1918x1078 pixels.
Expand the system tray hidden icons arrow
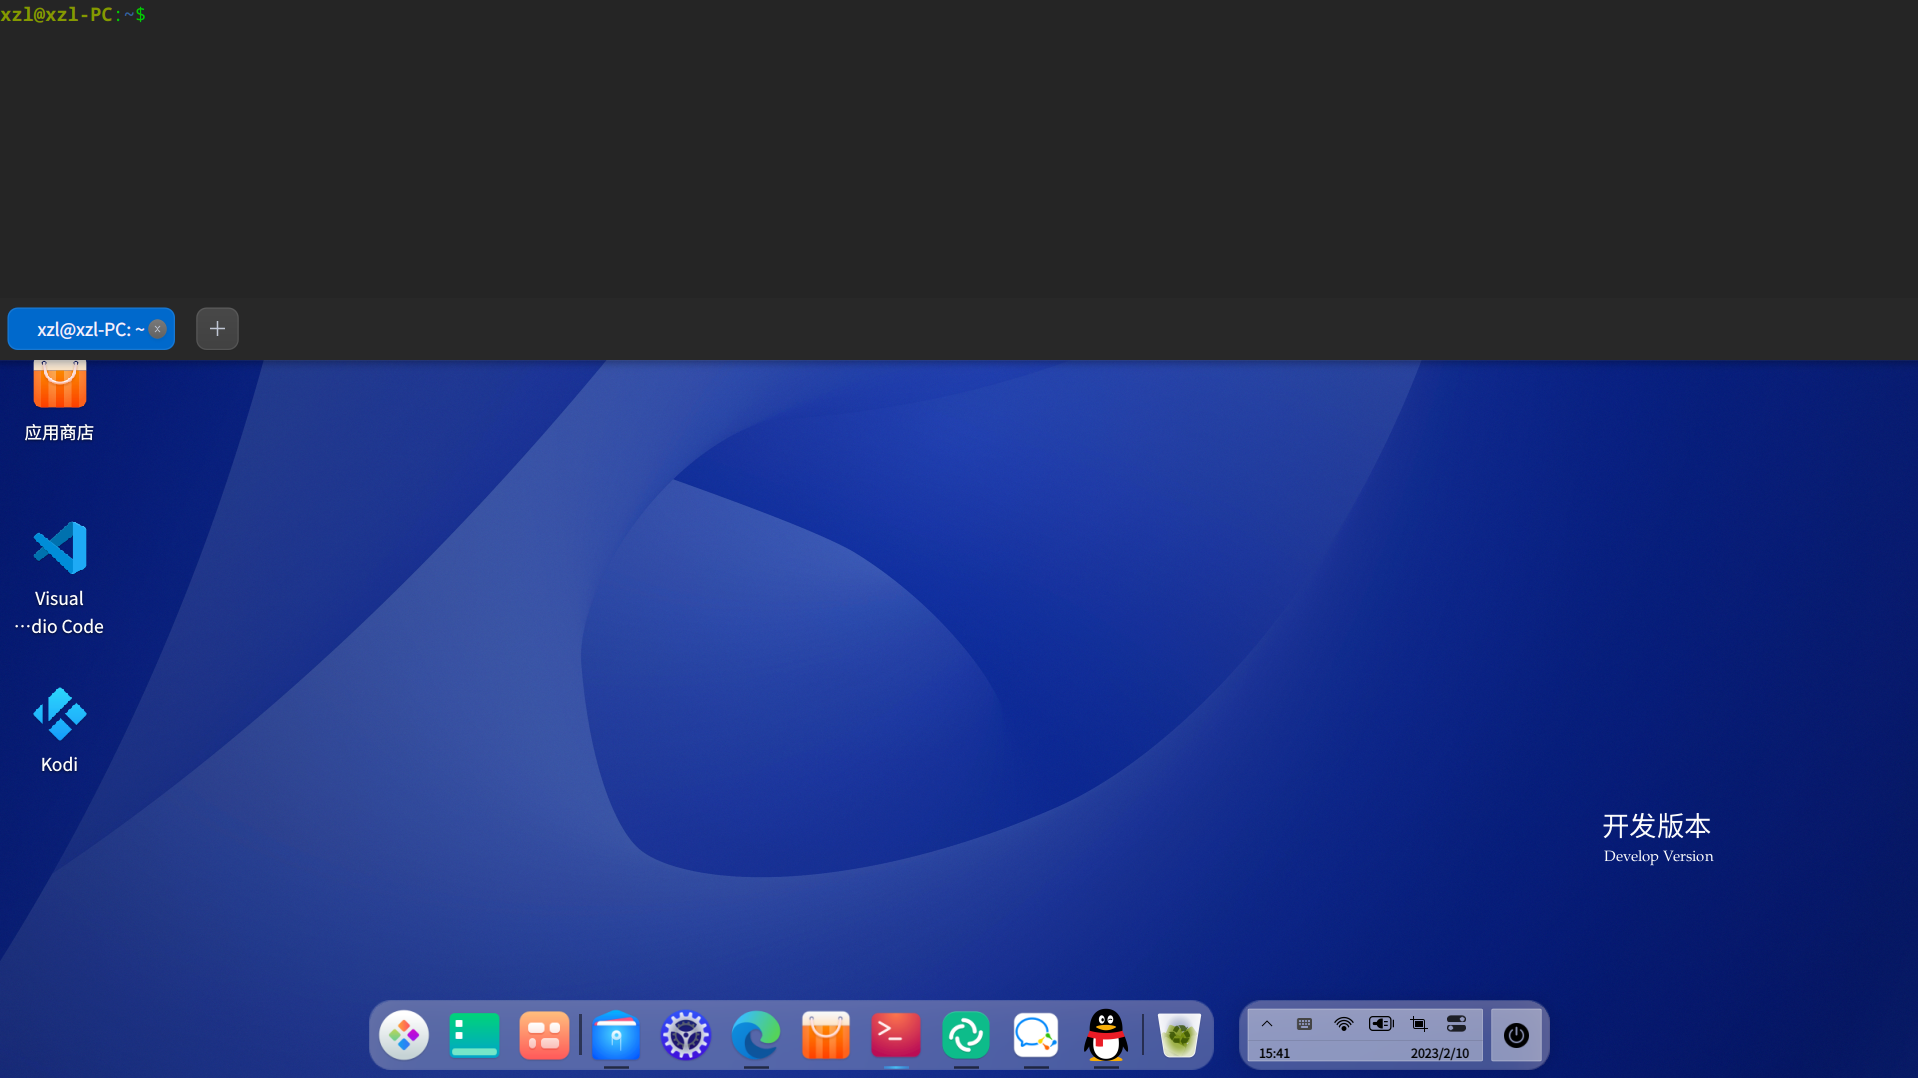point(1267,1024)
